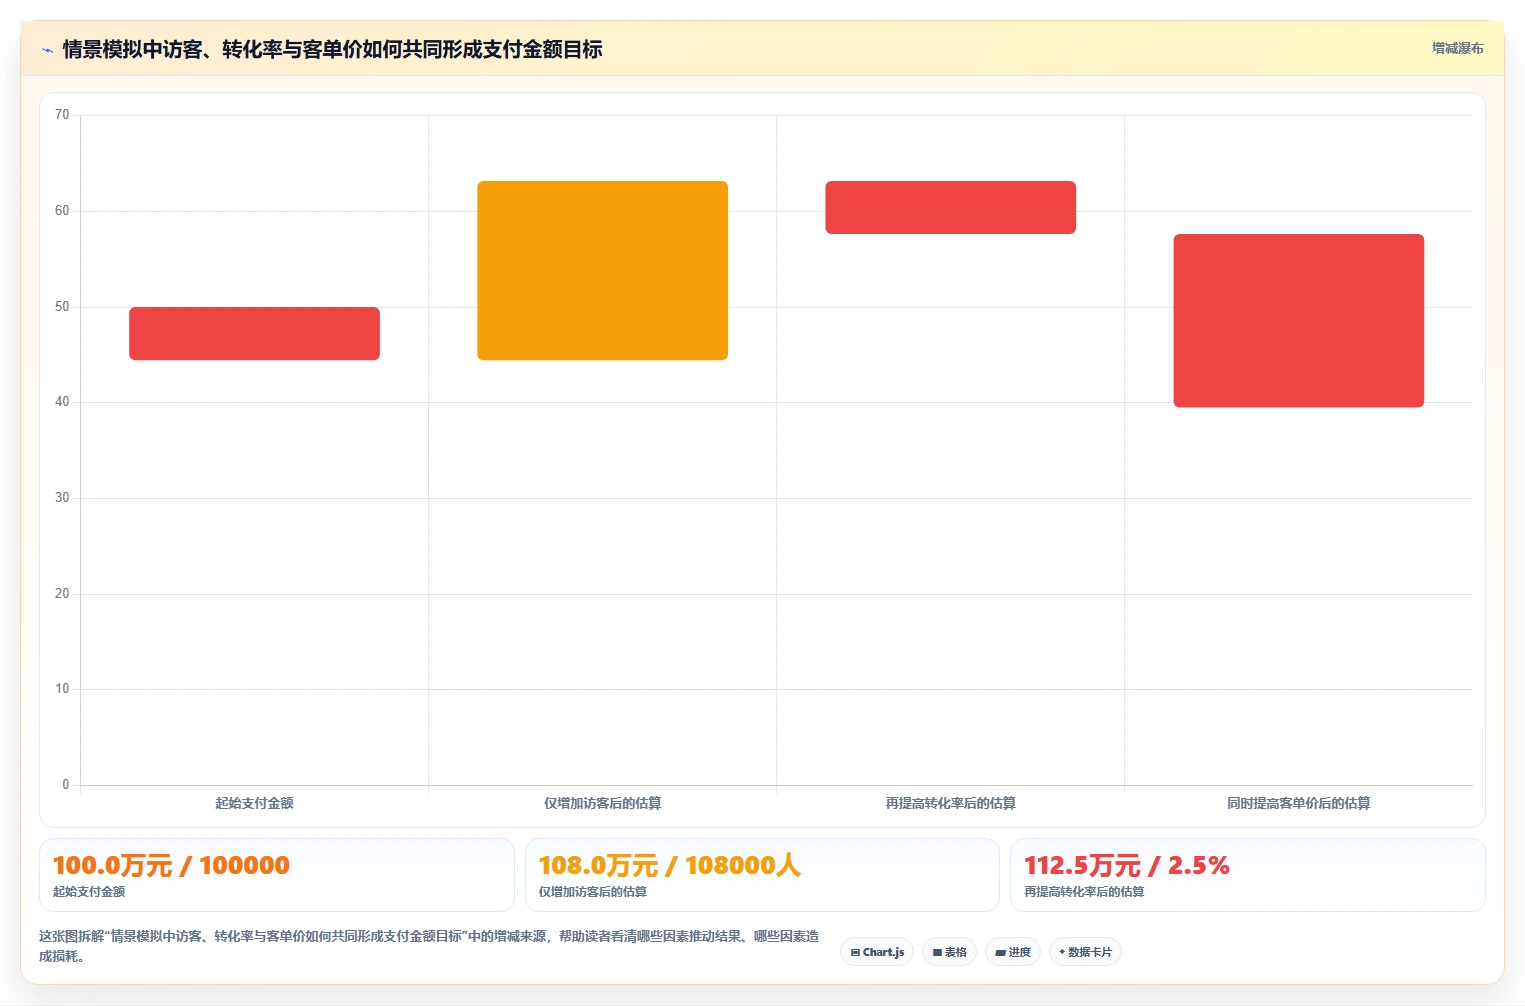Click the y-axis value 70
Image resolution: width=1525 pixels, height=1006 pixels.
(62, 115)
